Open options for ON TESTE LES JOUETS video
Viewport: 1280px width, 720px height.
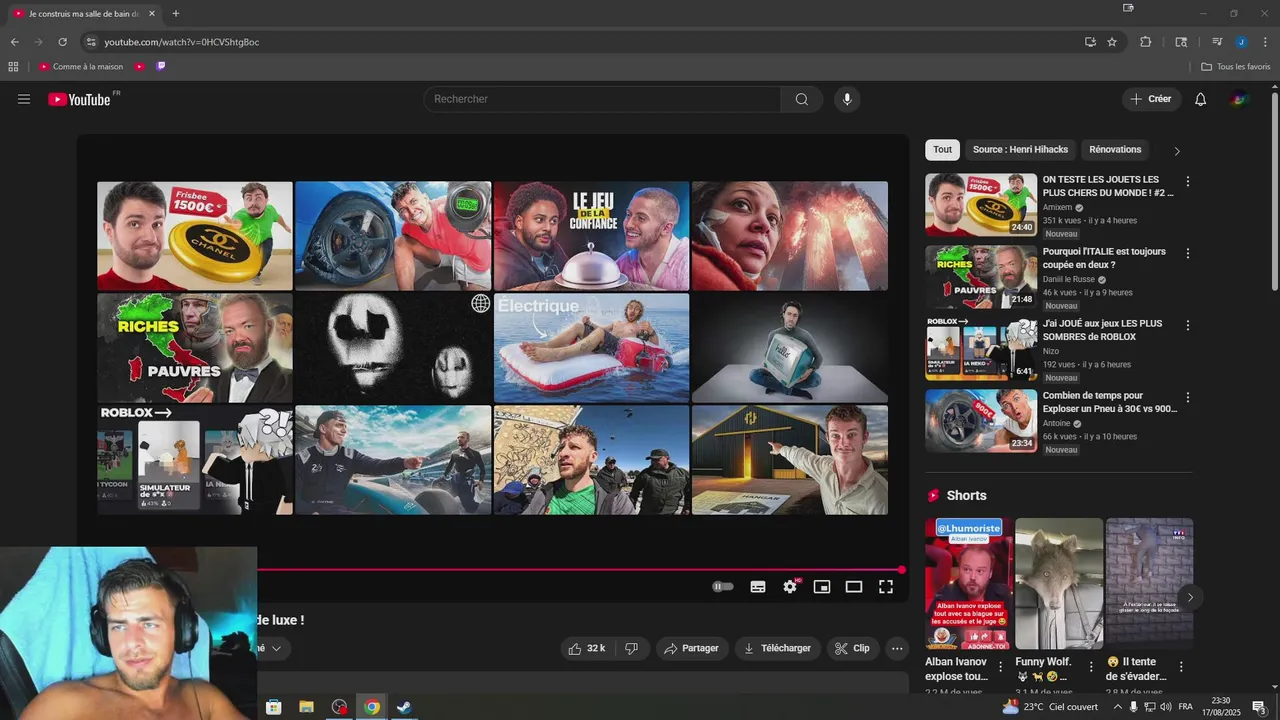click(x=1187, y=182)
